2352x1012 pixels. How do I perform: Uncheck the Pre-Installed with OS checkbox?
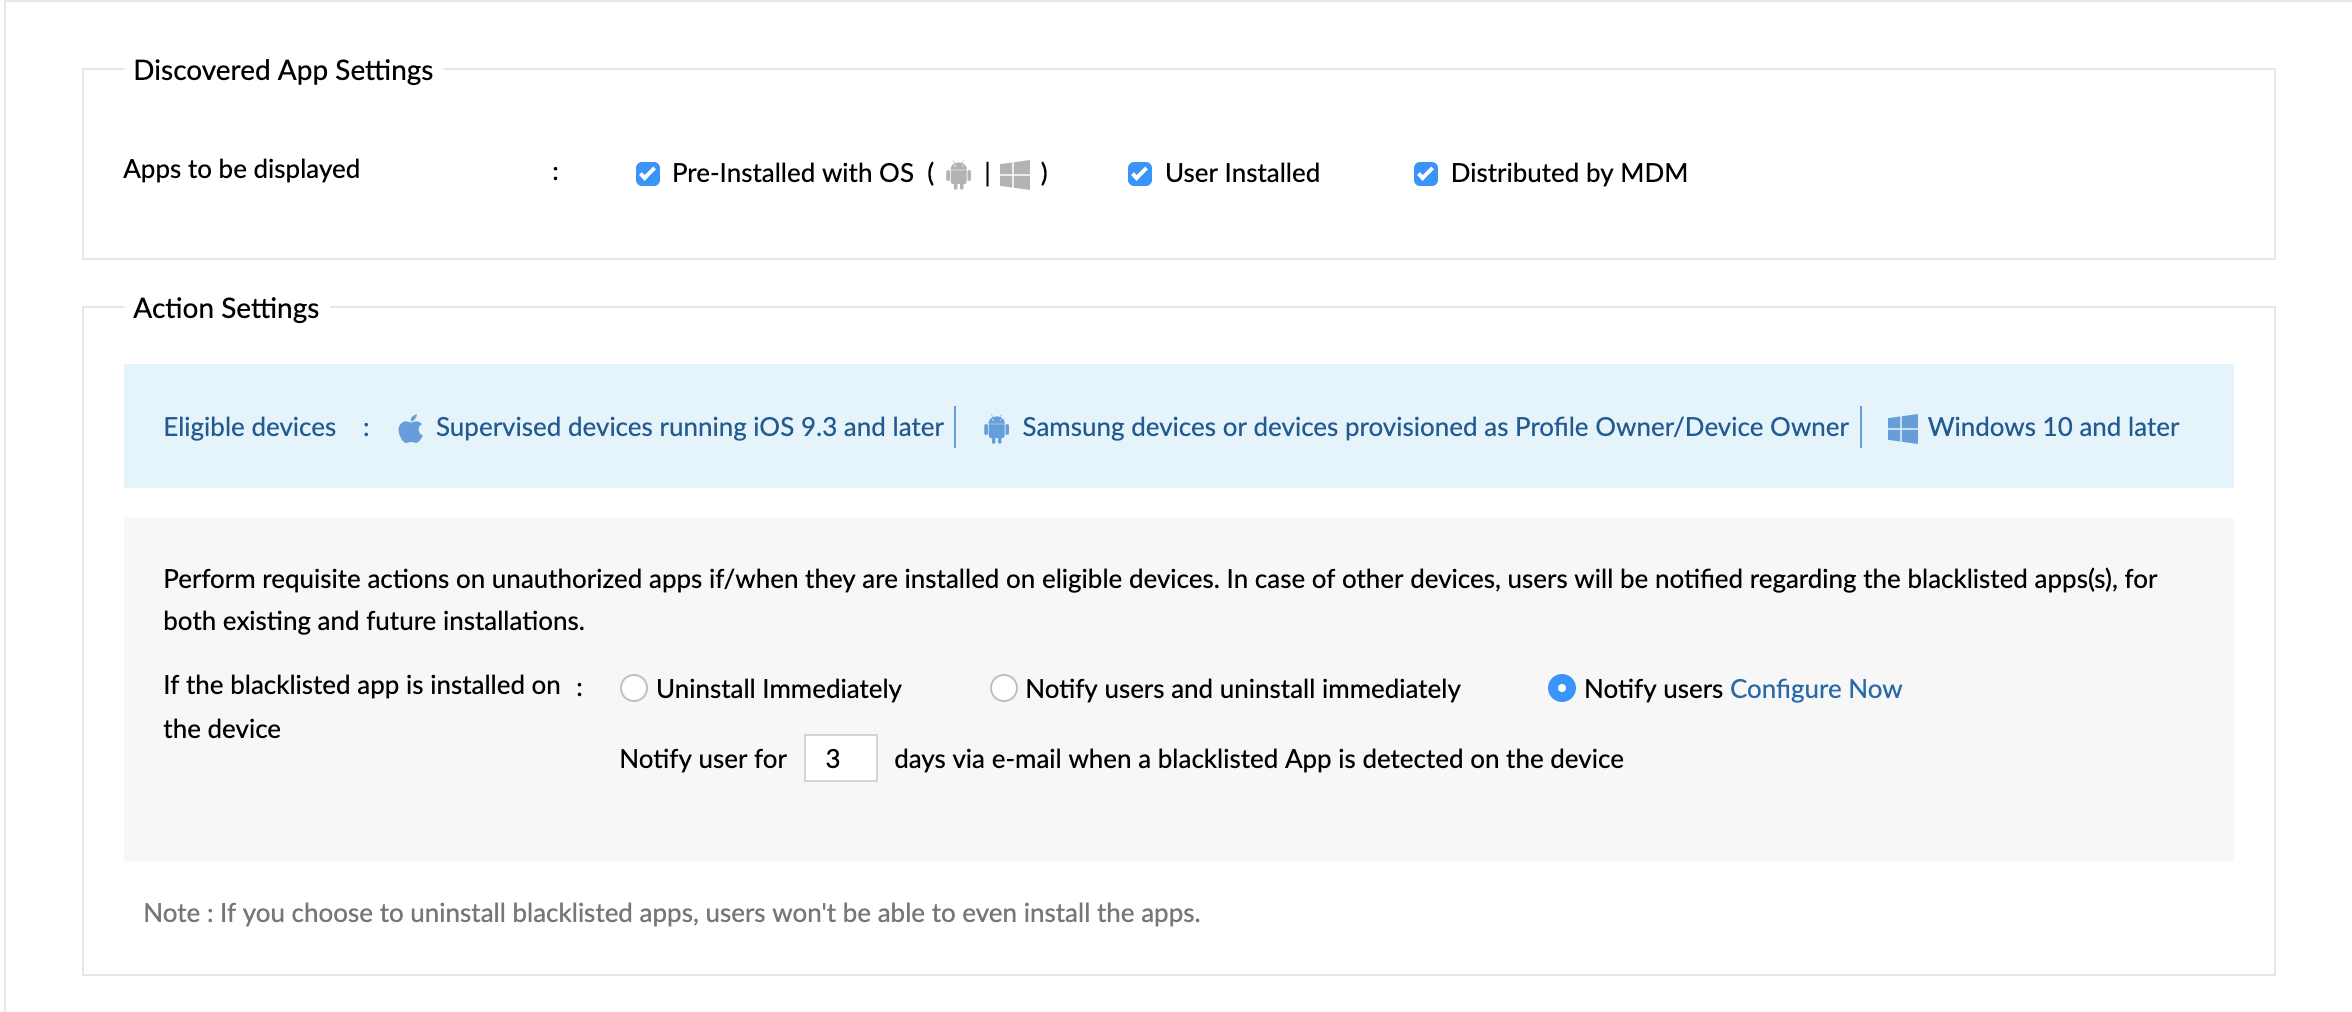click(x=648, y=174)
